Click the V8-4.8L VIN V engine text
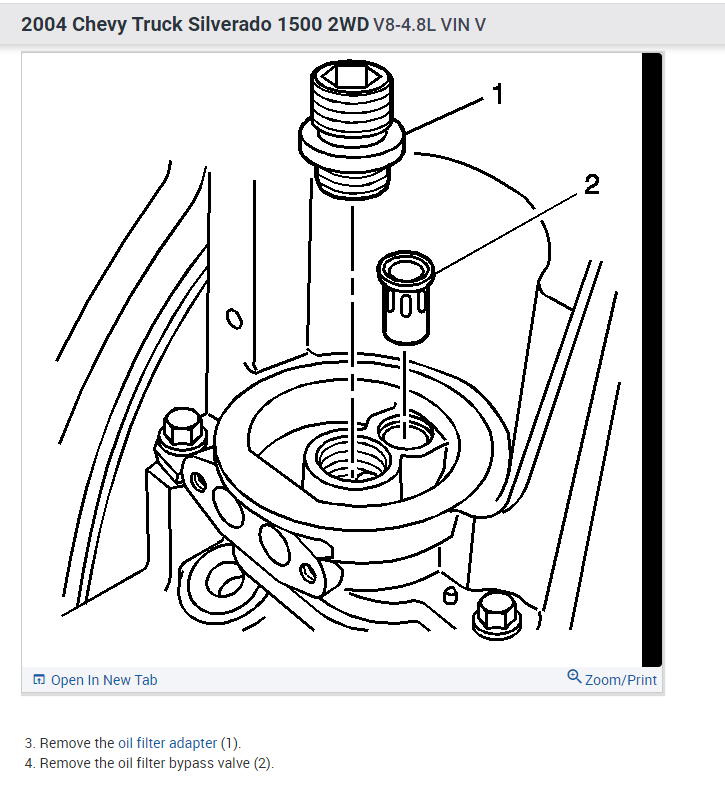This screenshot has width=725, height=790. (429, 25)
